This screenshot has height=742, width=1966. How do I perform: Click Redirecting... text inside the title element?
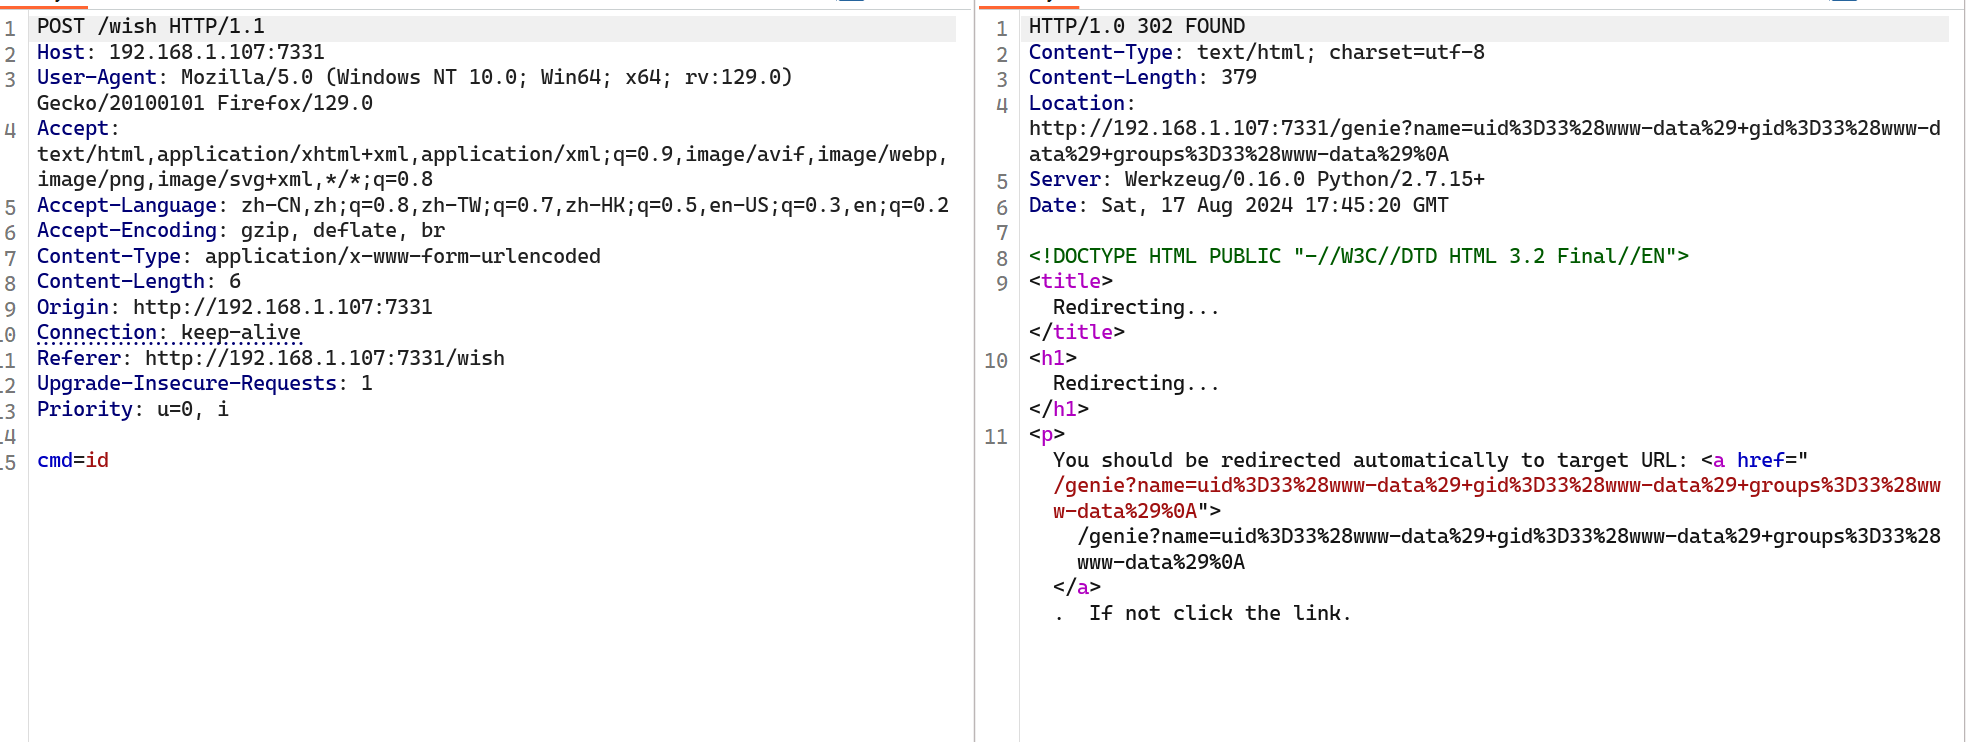click(1137, 307)
